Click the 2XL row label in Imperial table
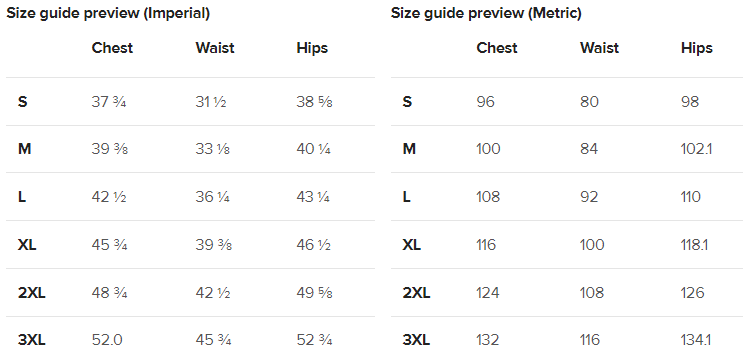Screen dimensions: 743x362 32,293
